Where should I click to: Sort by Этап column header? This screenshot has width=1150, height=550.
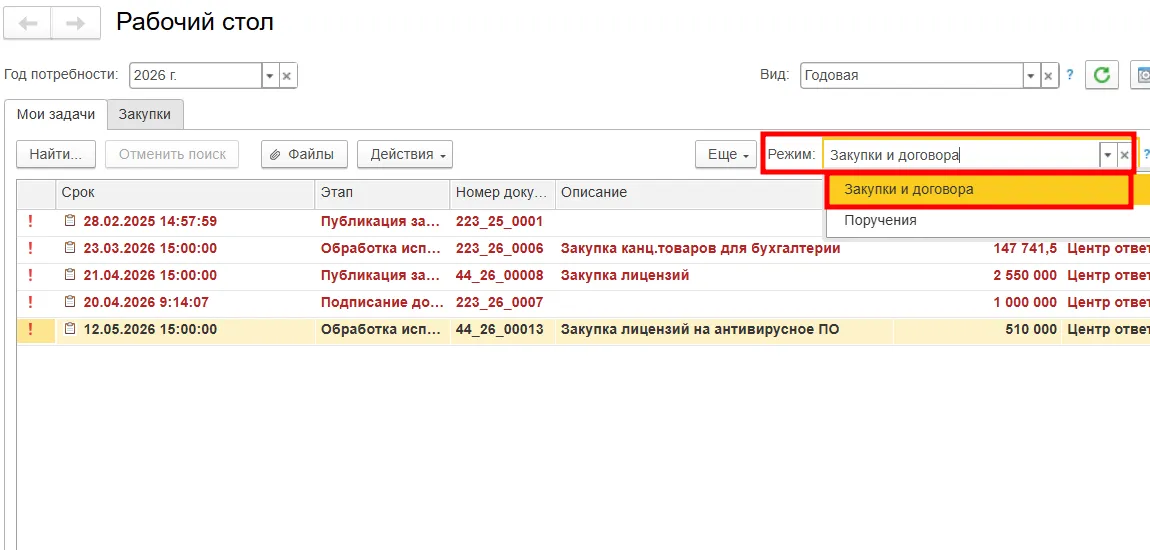tap(382, 193)
